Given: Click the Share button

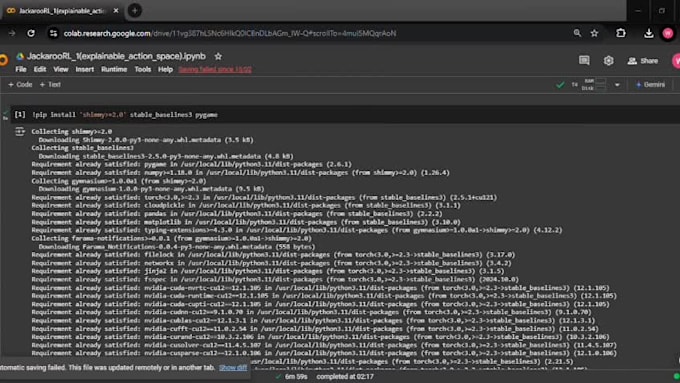Looking at the screenshot, I should [x=643, y=61].
